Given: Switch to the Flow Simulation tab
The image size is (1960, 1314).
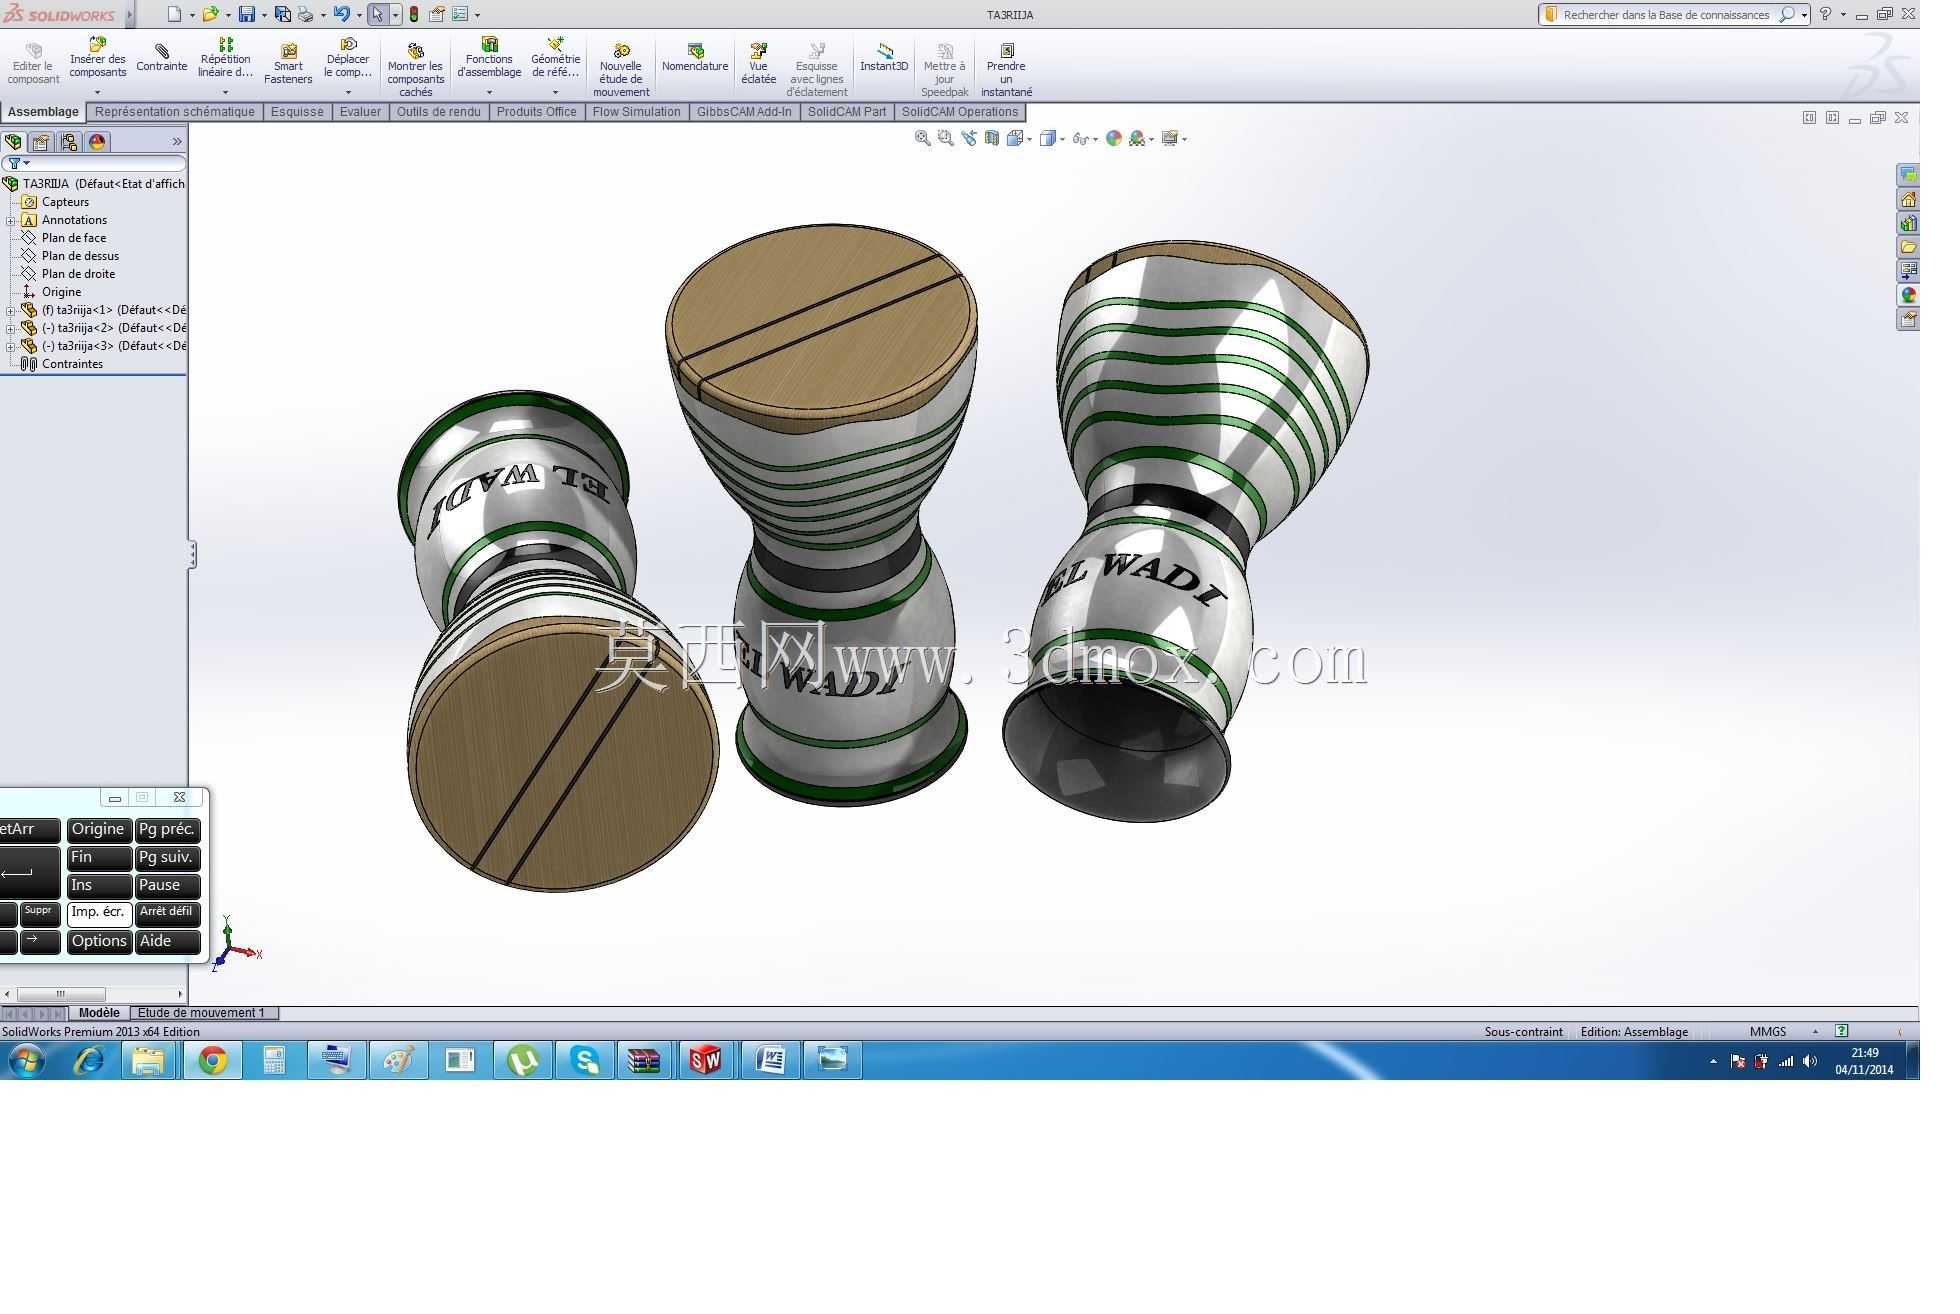Looking at the screenshot, I should coord(636,112).
